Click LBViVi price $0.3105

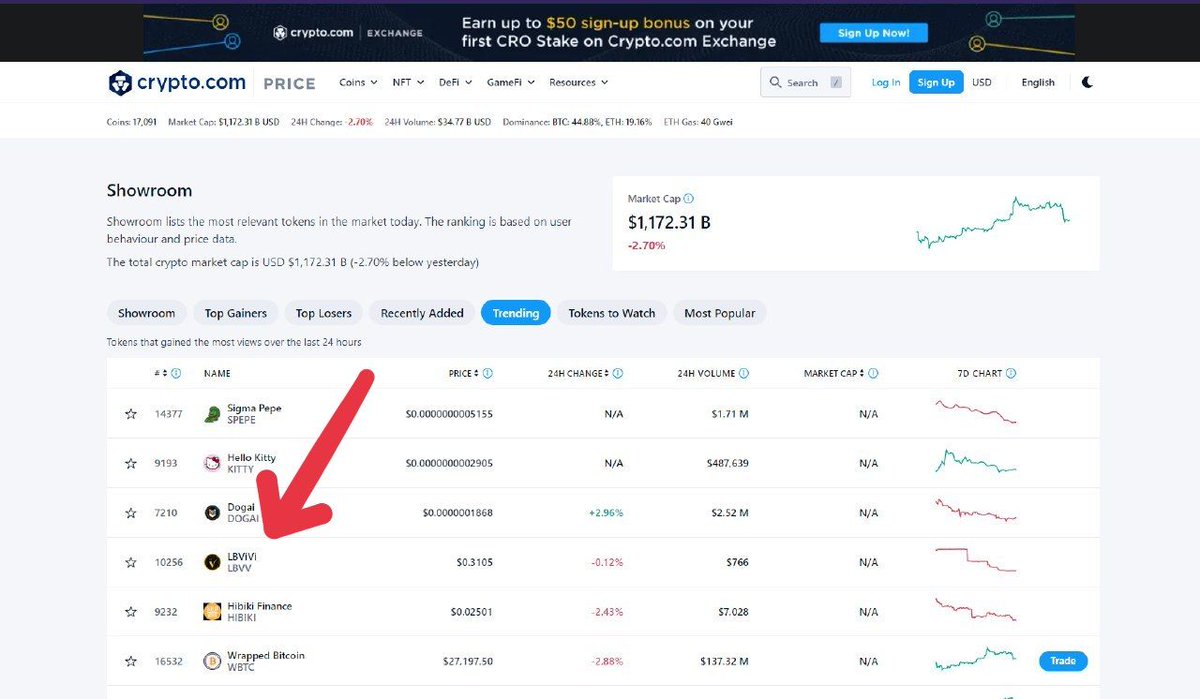tap(474, 563)
